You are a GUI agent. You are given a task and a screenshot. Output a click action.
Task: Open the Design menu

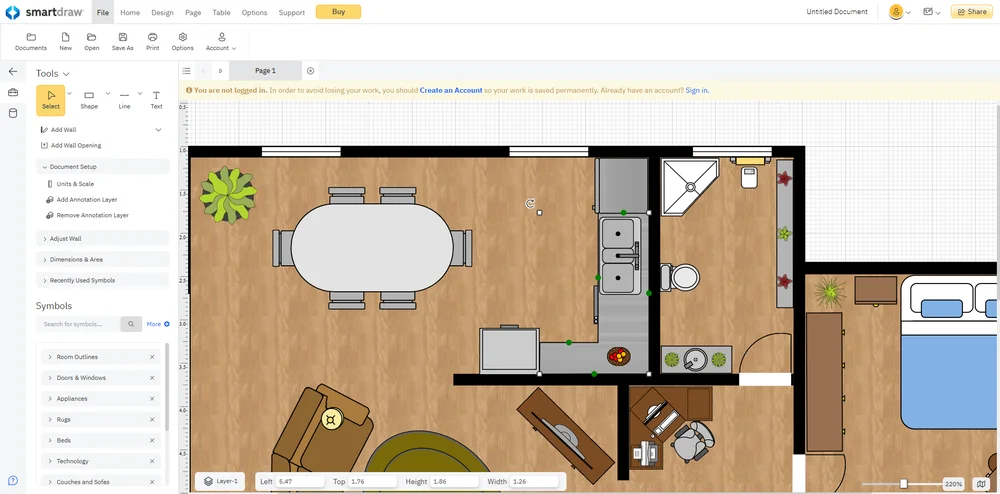pos(162,13)
